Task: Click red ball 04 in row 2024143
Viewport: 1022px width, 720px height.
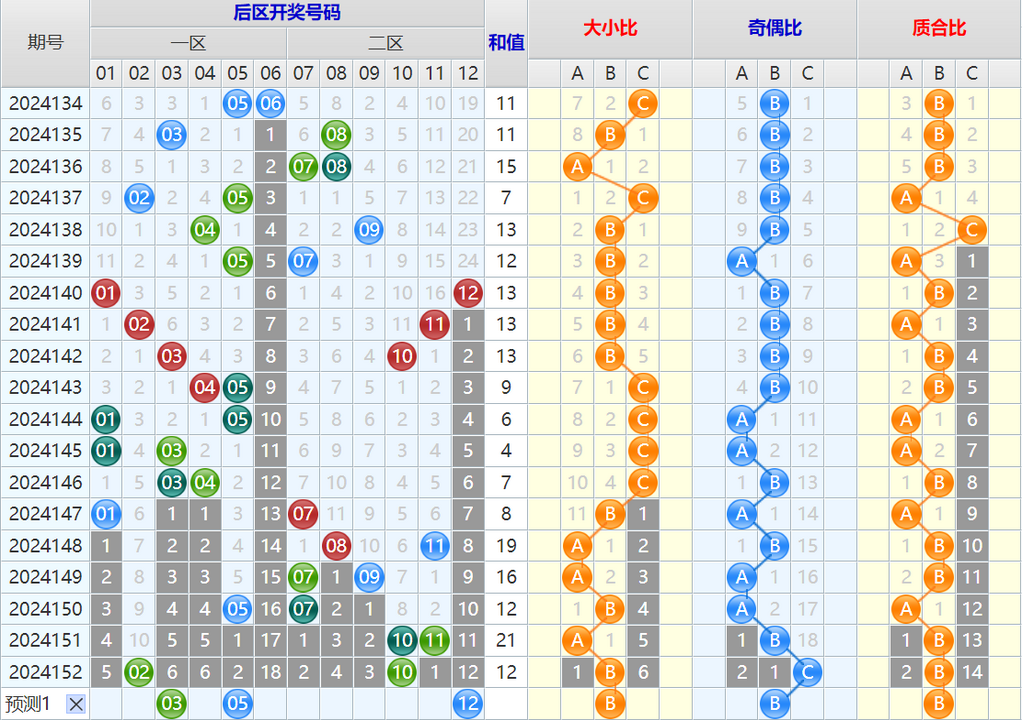Action: coord(205,388)
